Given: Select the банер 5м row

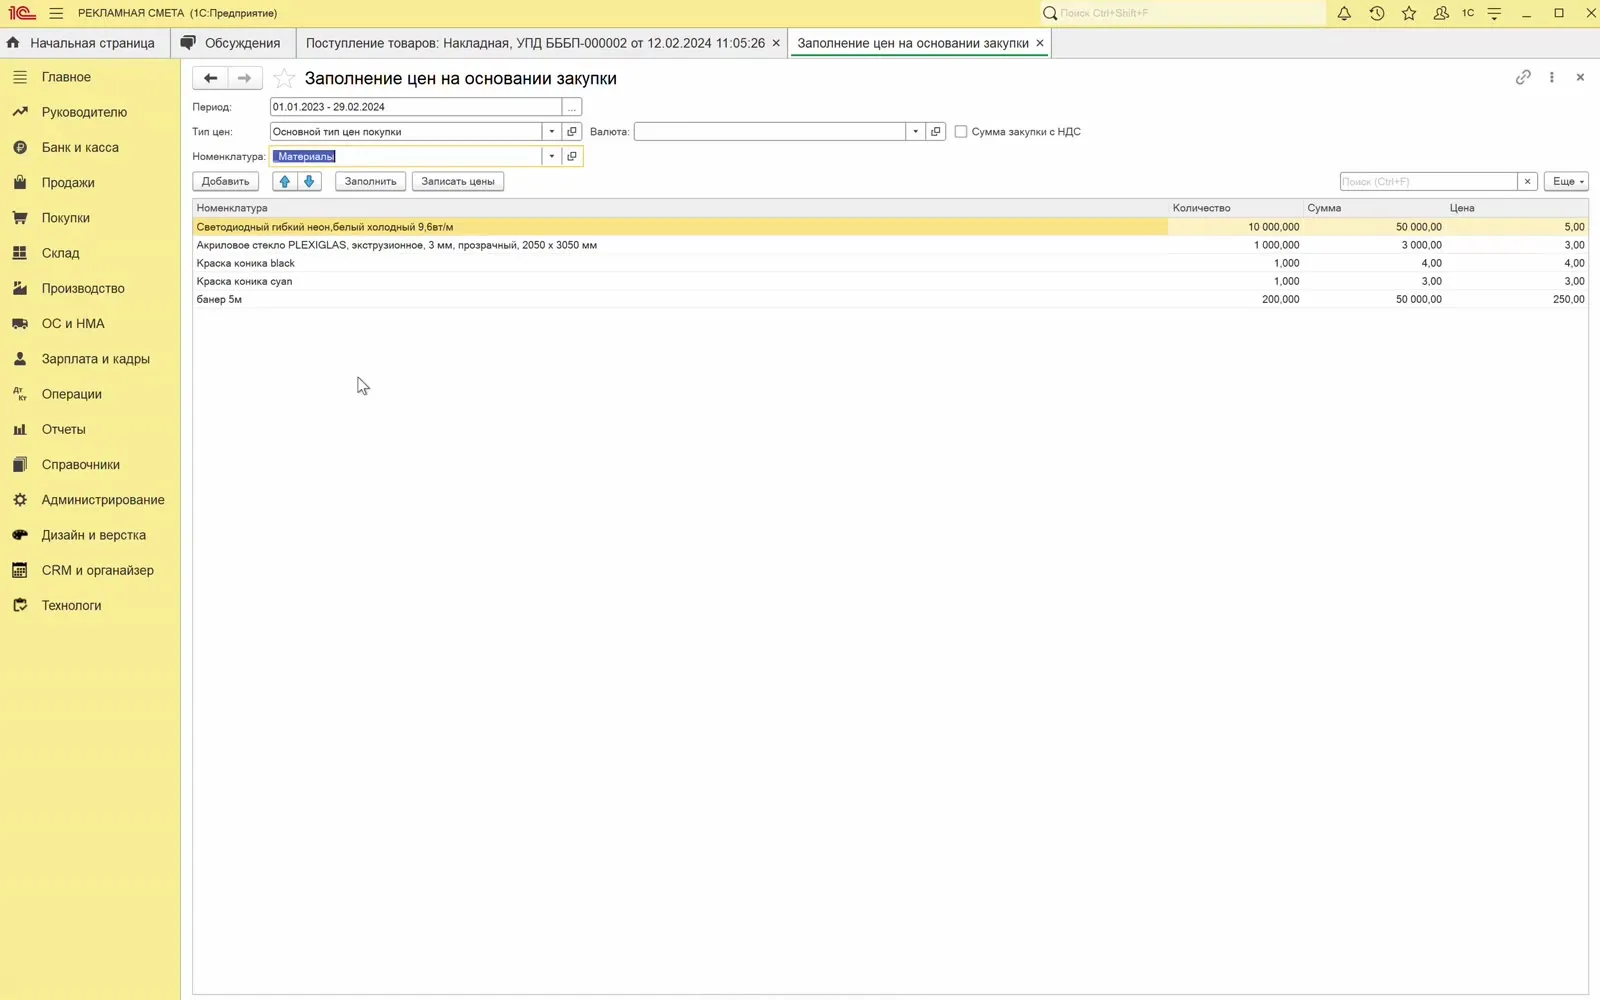Looking at the screenshot, I should [x=890, y=299].
